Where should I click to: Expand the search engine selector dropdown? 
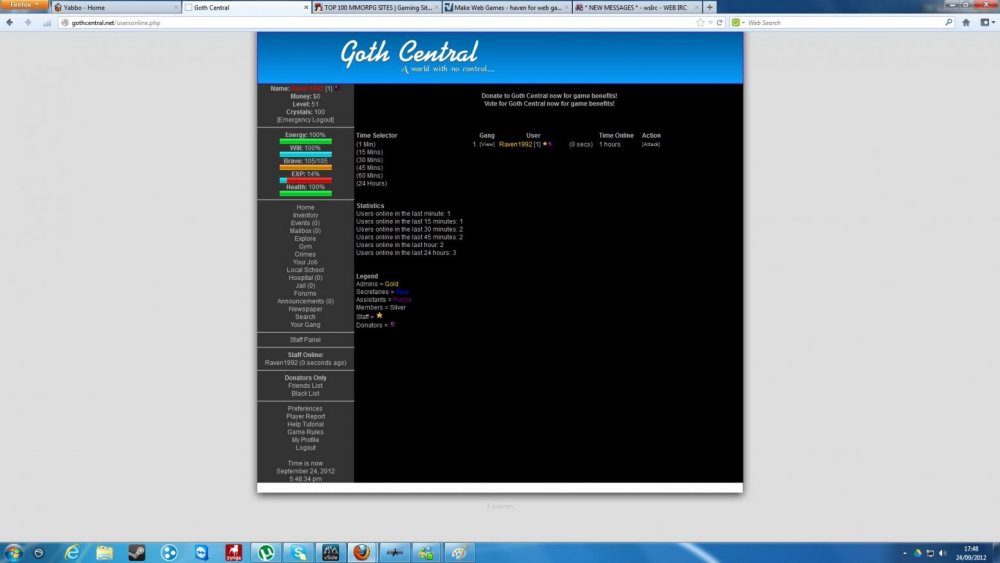click(739, 22)
